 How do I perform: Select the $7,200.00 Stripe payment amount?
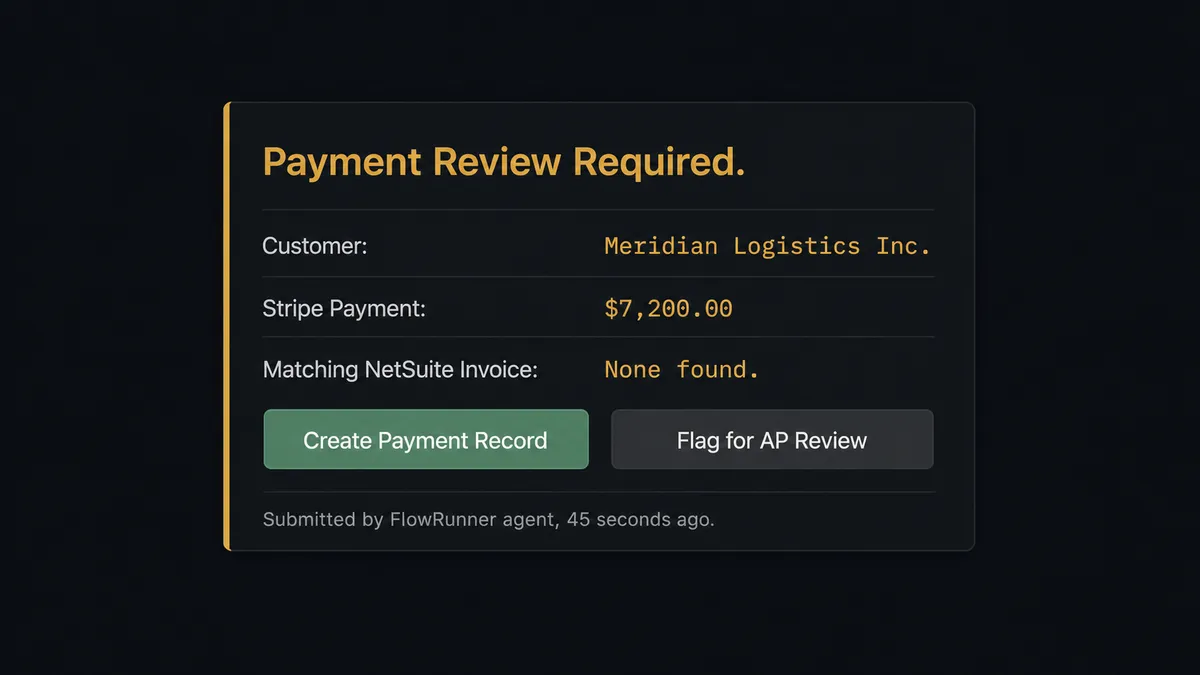pyautogui.click(x=668, y=308)
